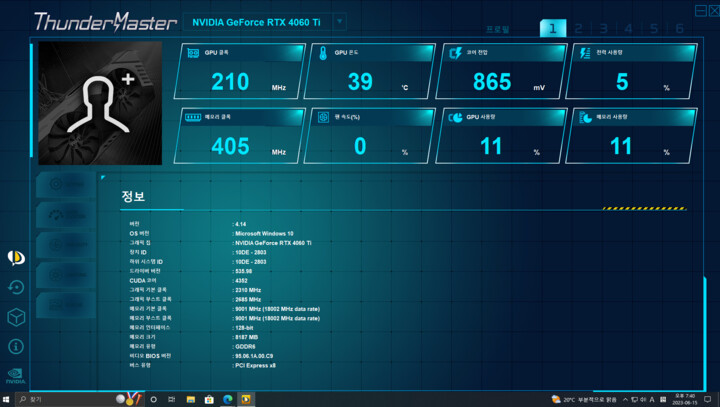Click the reset/restore icon in left sidebar
This screenshot has width=720, height=407.
pos(16,287)
